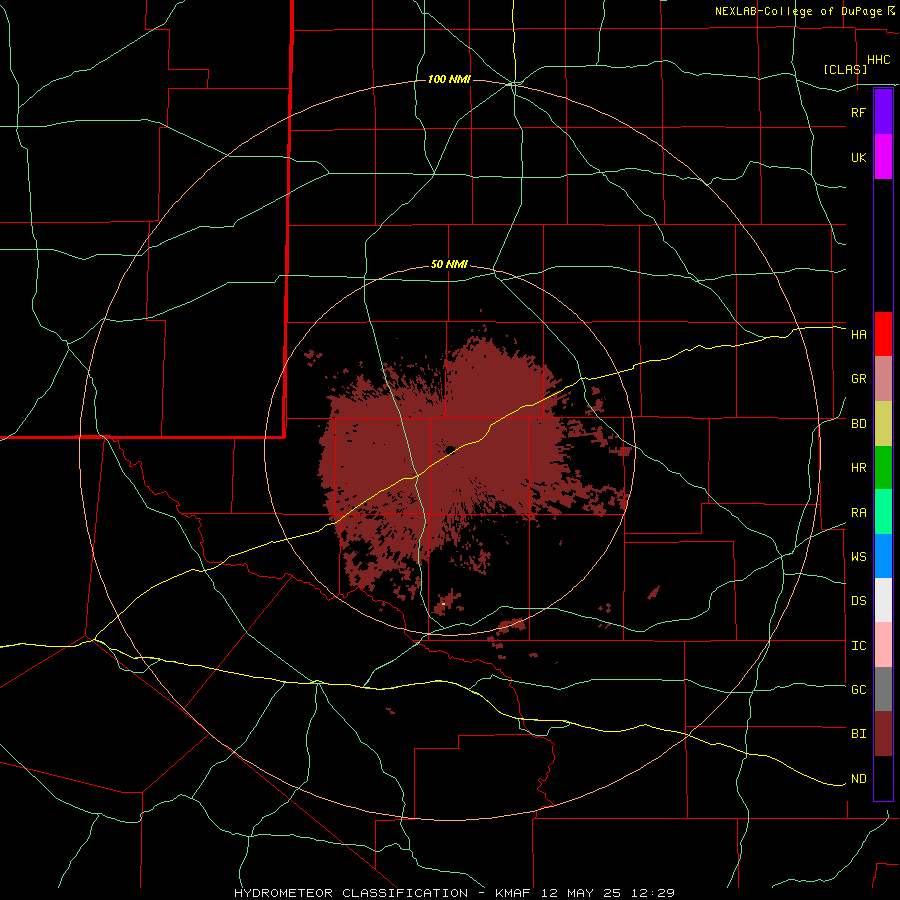Select the WS blue legend swatch
The height and width of the screenshot is (900, 900).
click(x=883, y=556)
